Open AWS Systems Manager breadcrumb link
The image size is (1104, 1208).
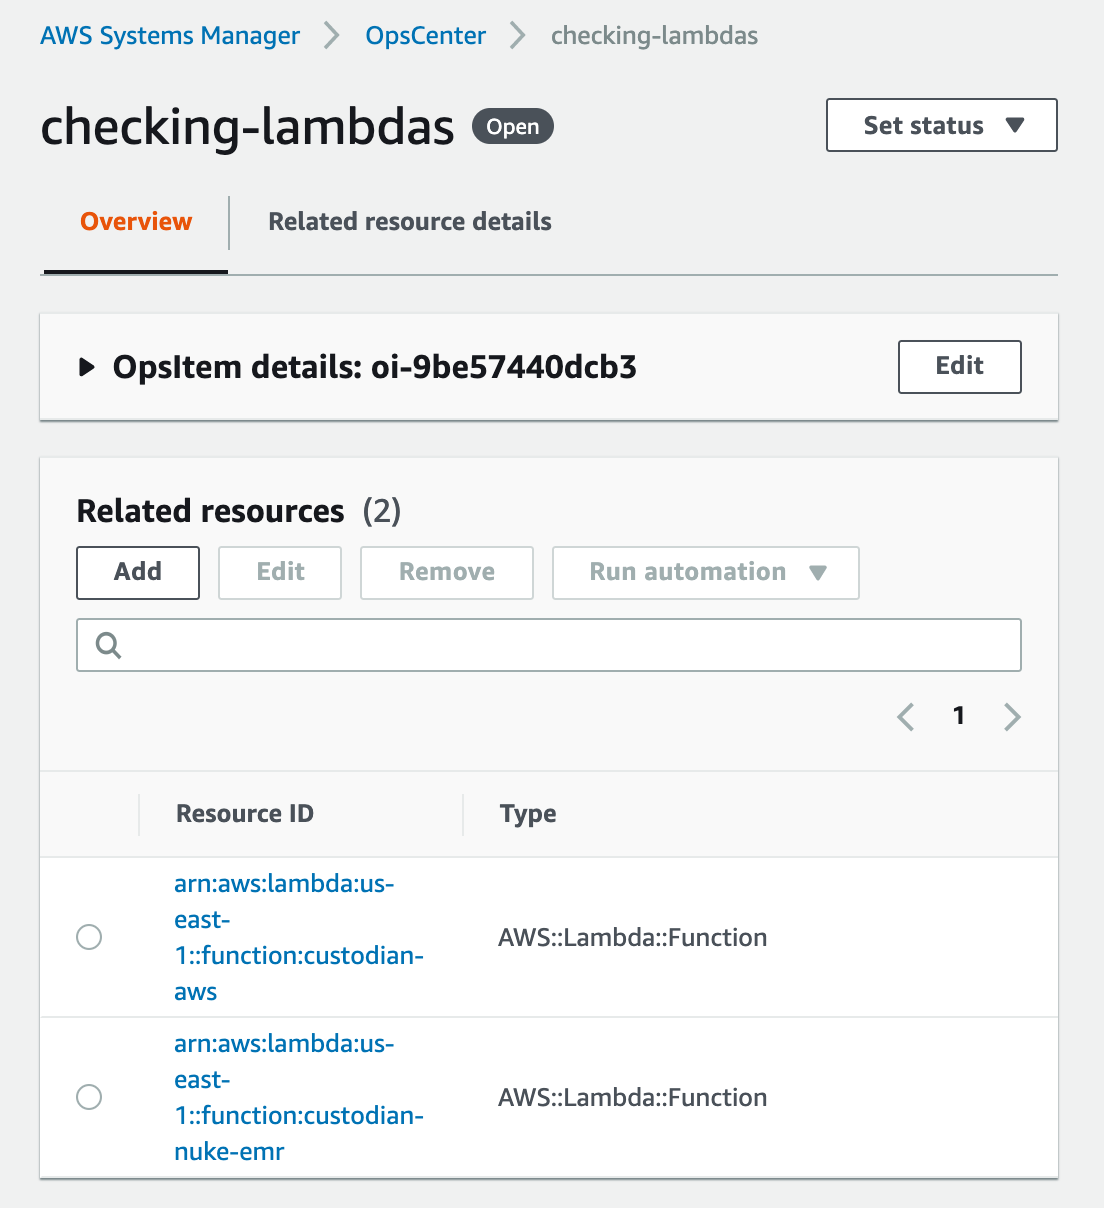coord(170,36)
